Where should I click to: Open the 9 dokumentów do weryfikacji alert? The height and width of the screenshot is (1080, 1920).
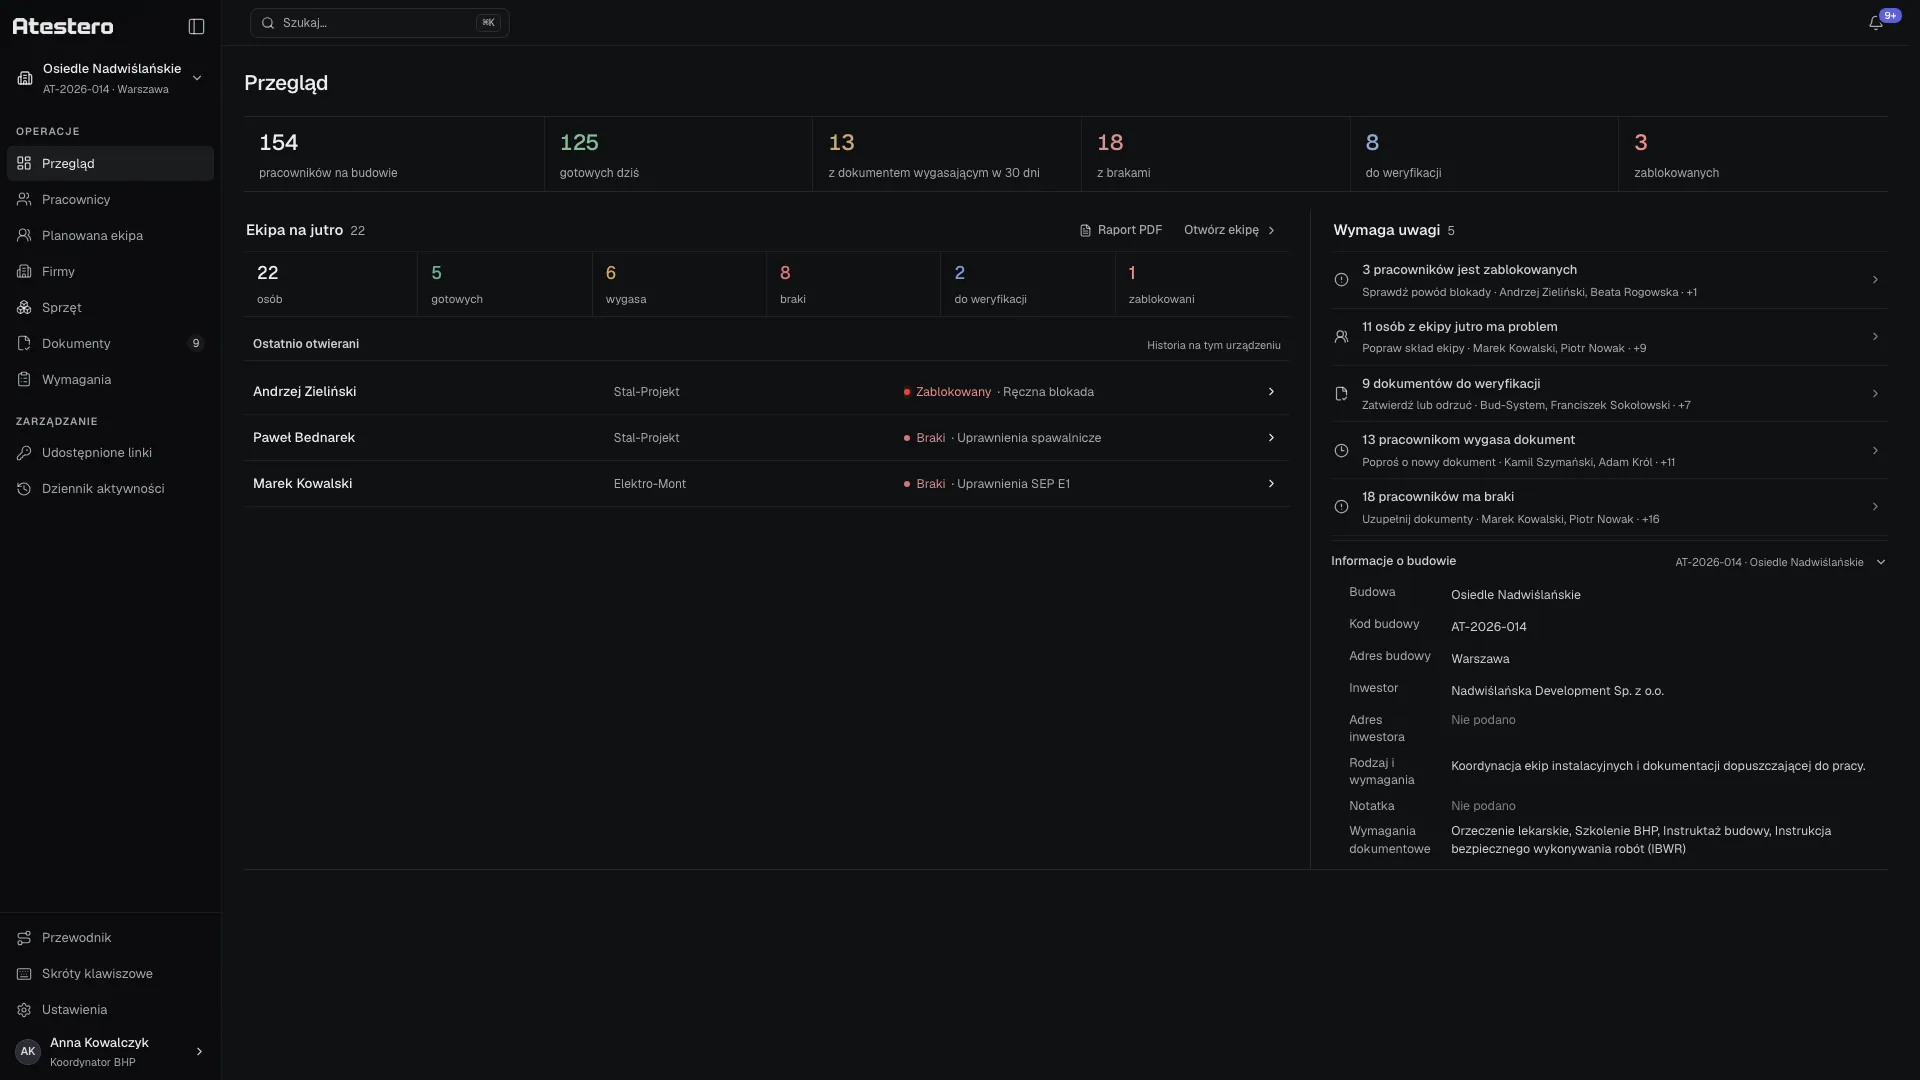tap(1609, 394)
